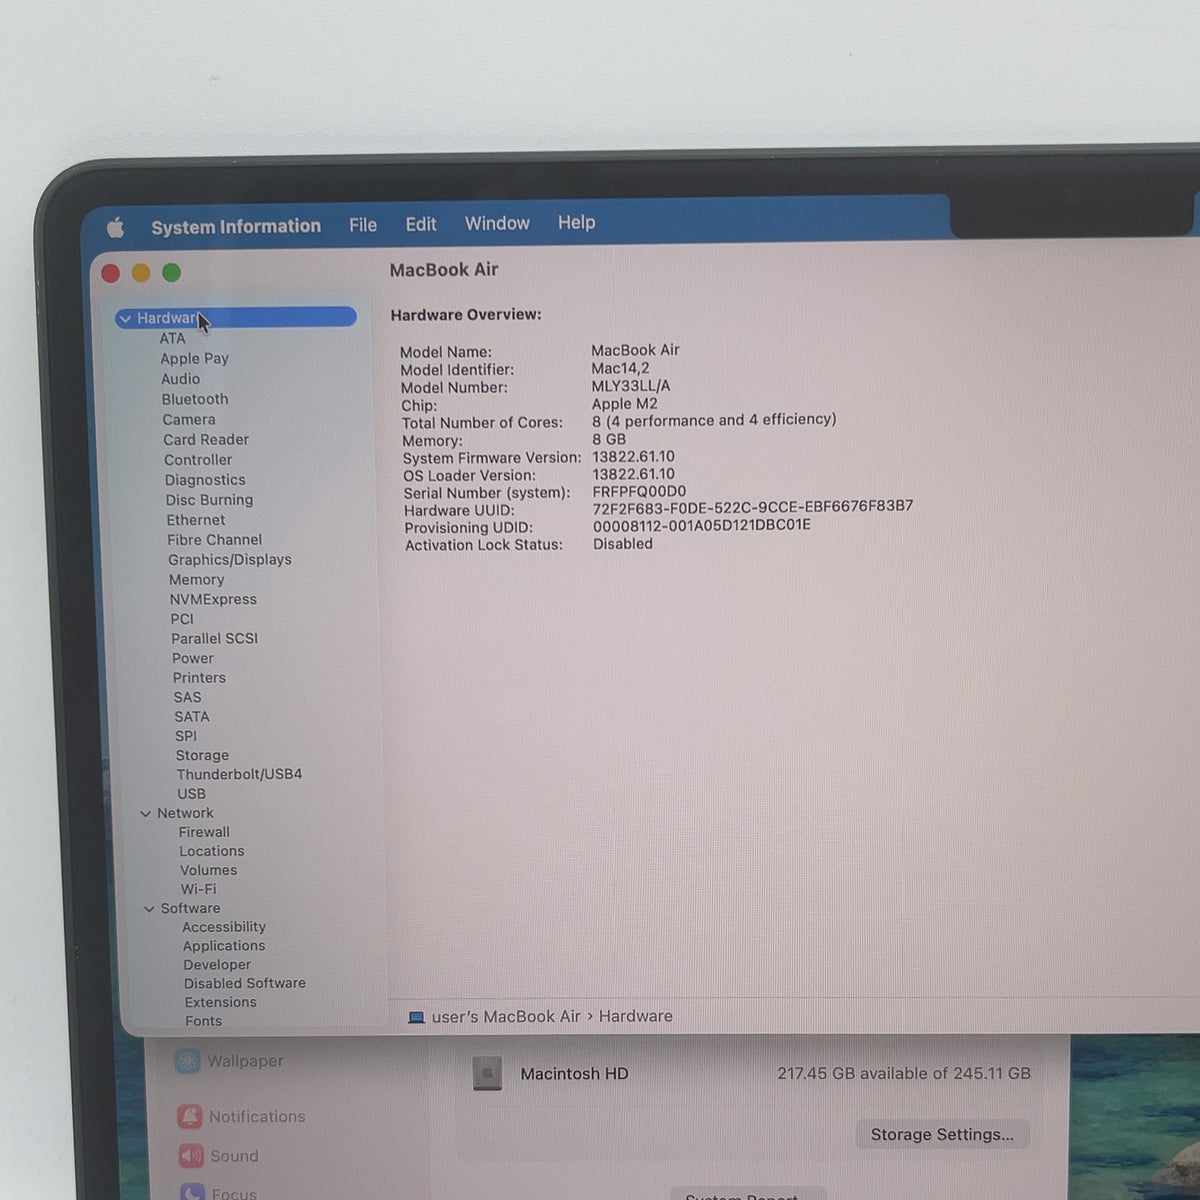Select PCI in the sidebar
The width and height of the screenshot is (1200, 1200).
coord(182,619)
